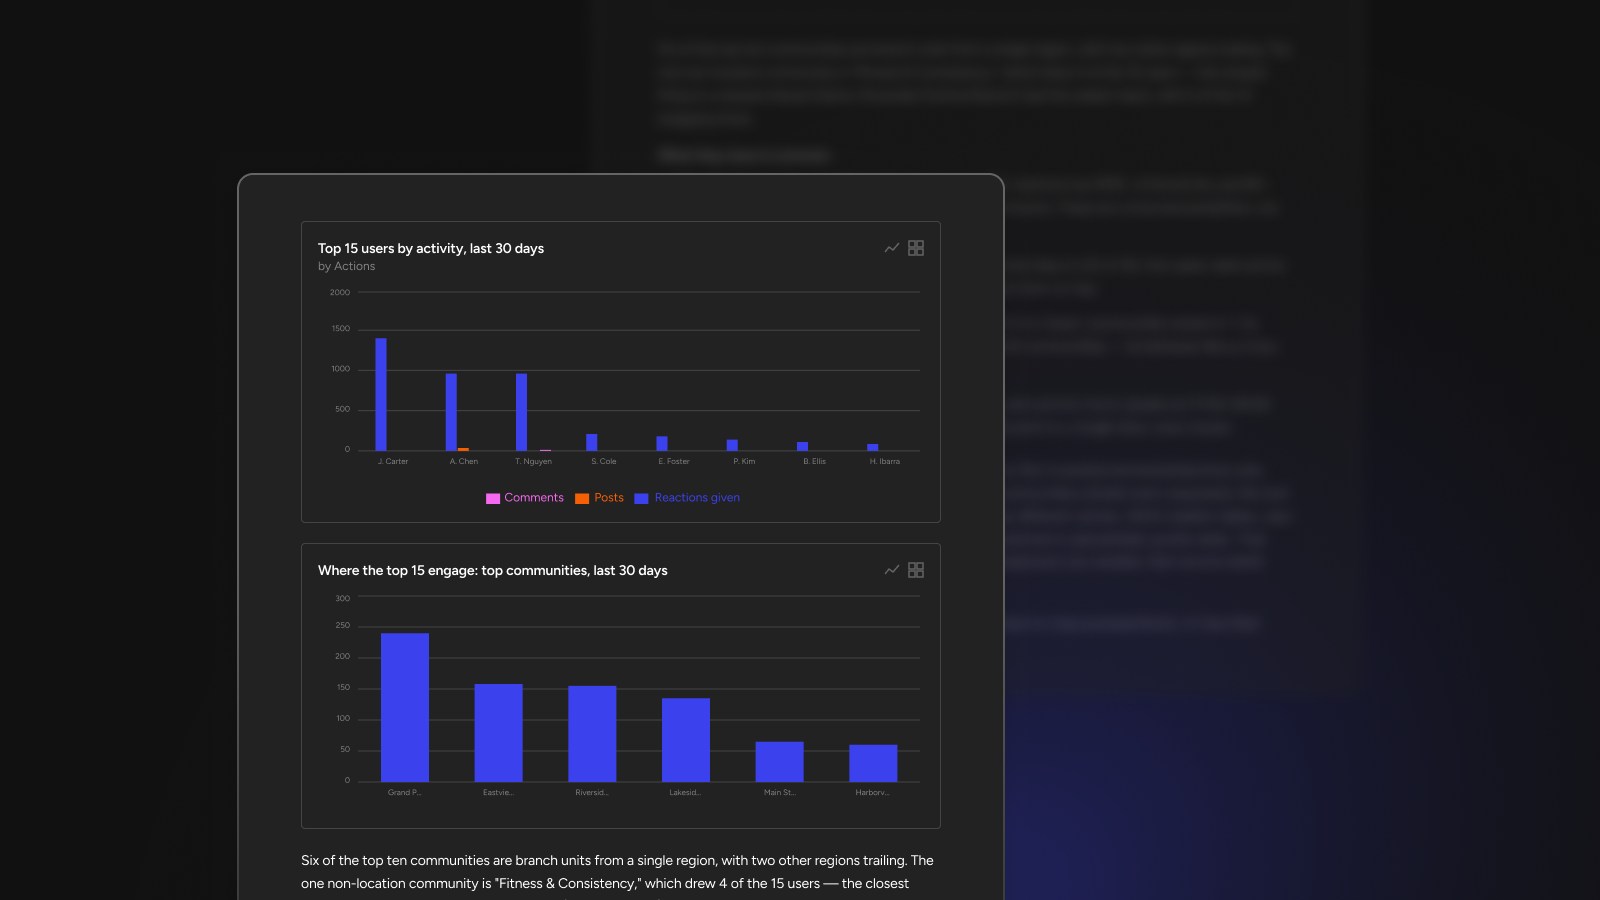Show communities chart as table grid

pyautogui.click(x=916, y=570)
